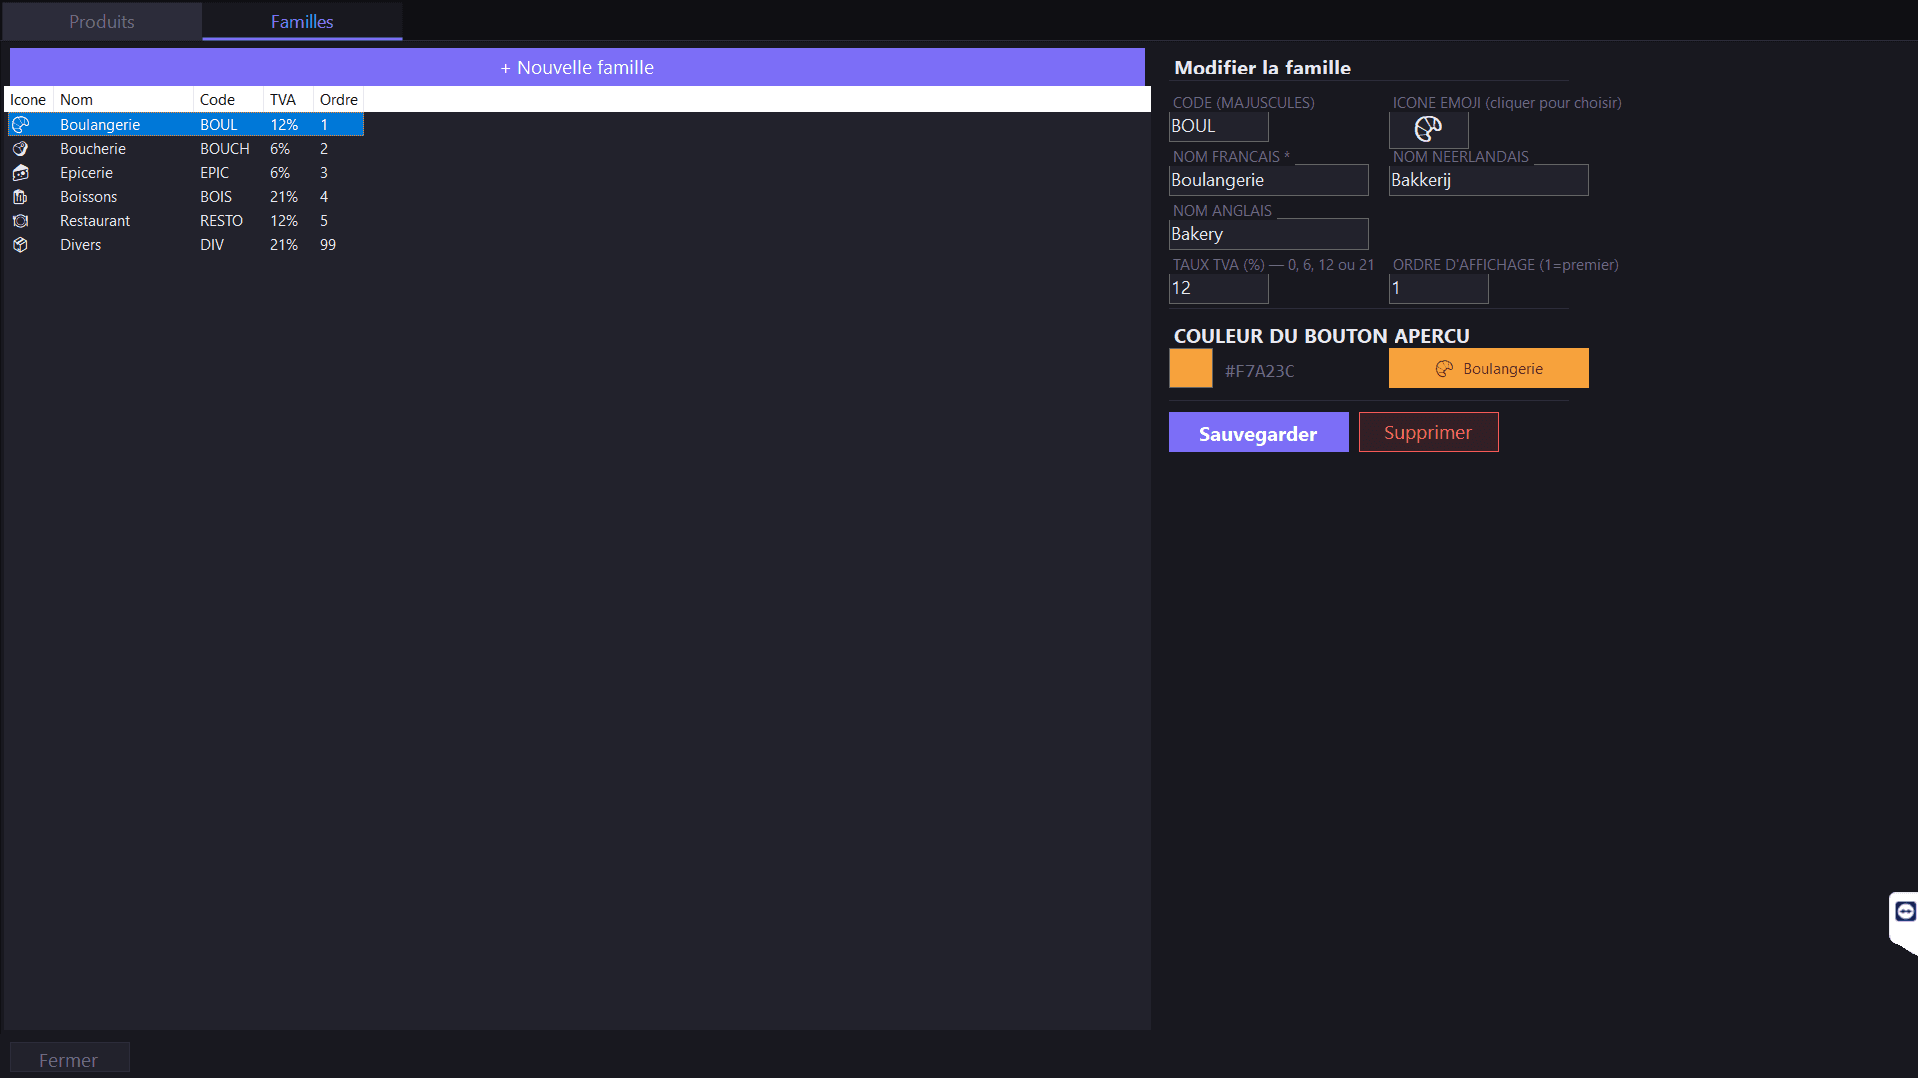Click the Boucherie family row icon
Image resolution: width=1918 pixels, height=1078 pixels.
pyautogui.click(x=20, y=149)
